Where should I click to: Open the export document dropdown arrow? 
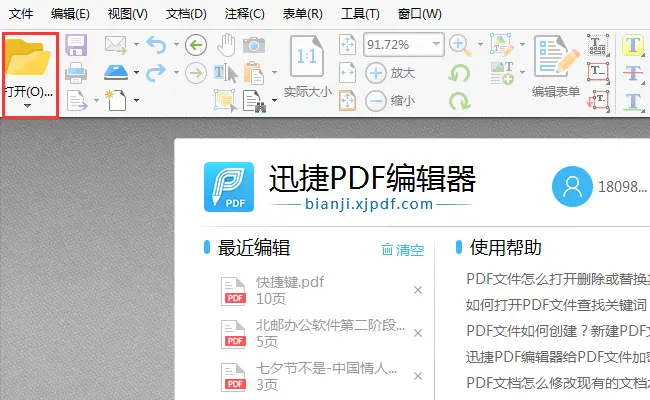coord(96,100)
